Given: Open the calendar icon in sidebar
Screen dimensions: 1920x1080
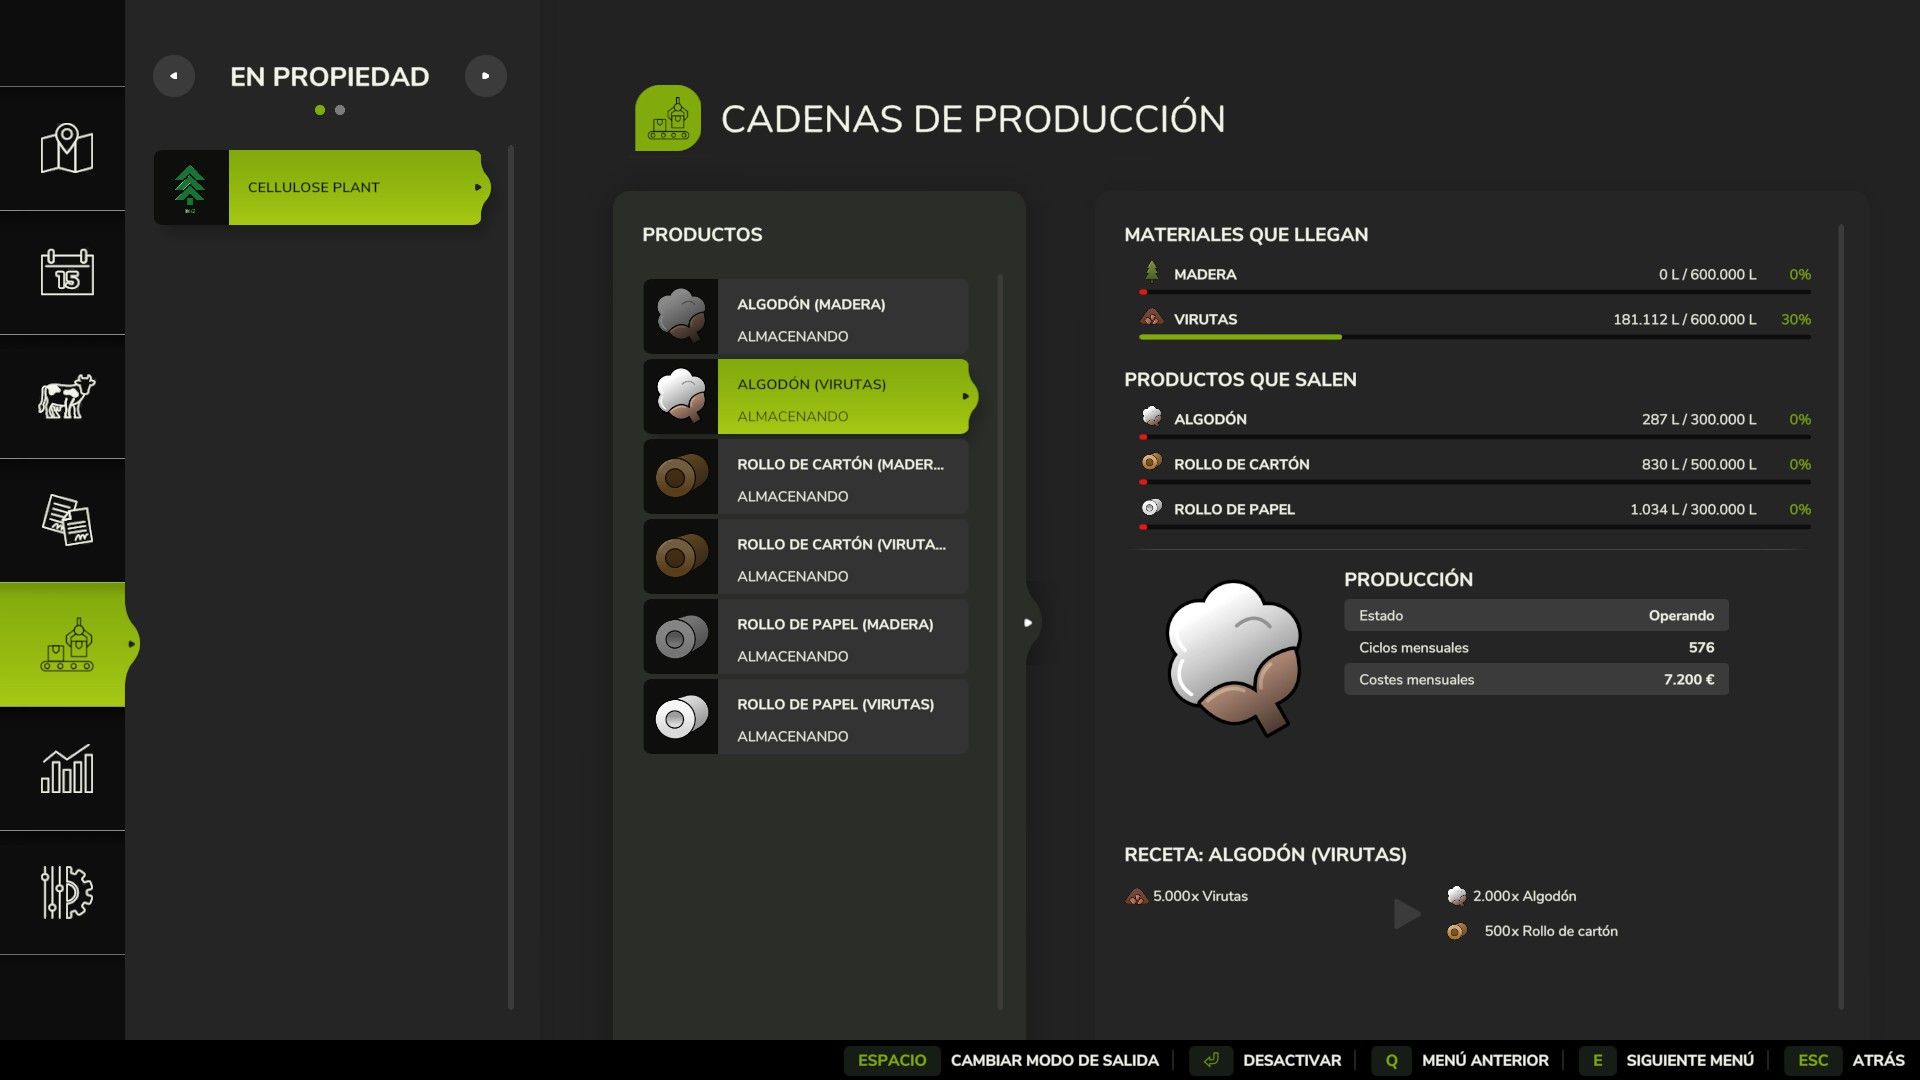Looking at the screenshot, I should click(66, 272).
